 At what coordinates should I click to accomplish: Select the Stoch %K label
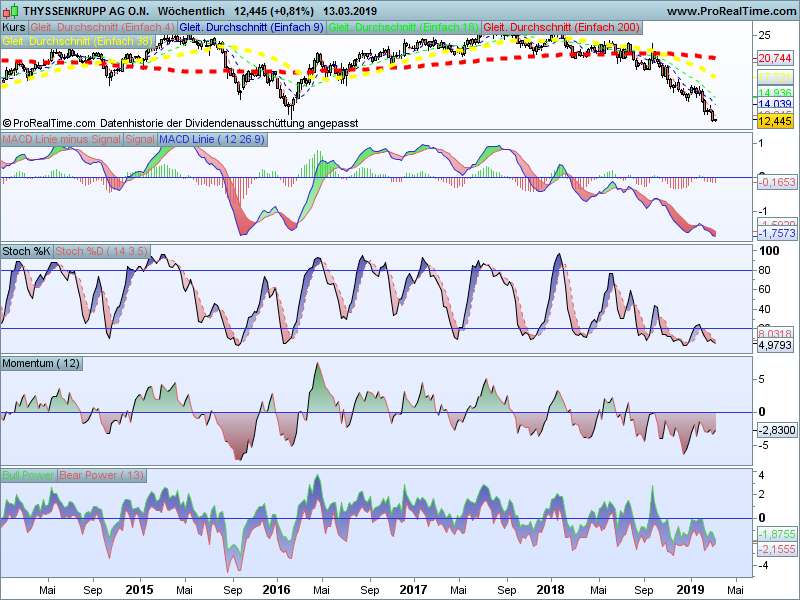point(27,251)
